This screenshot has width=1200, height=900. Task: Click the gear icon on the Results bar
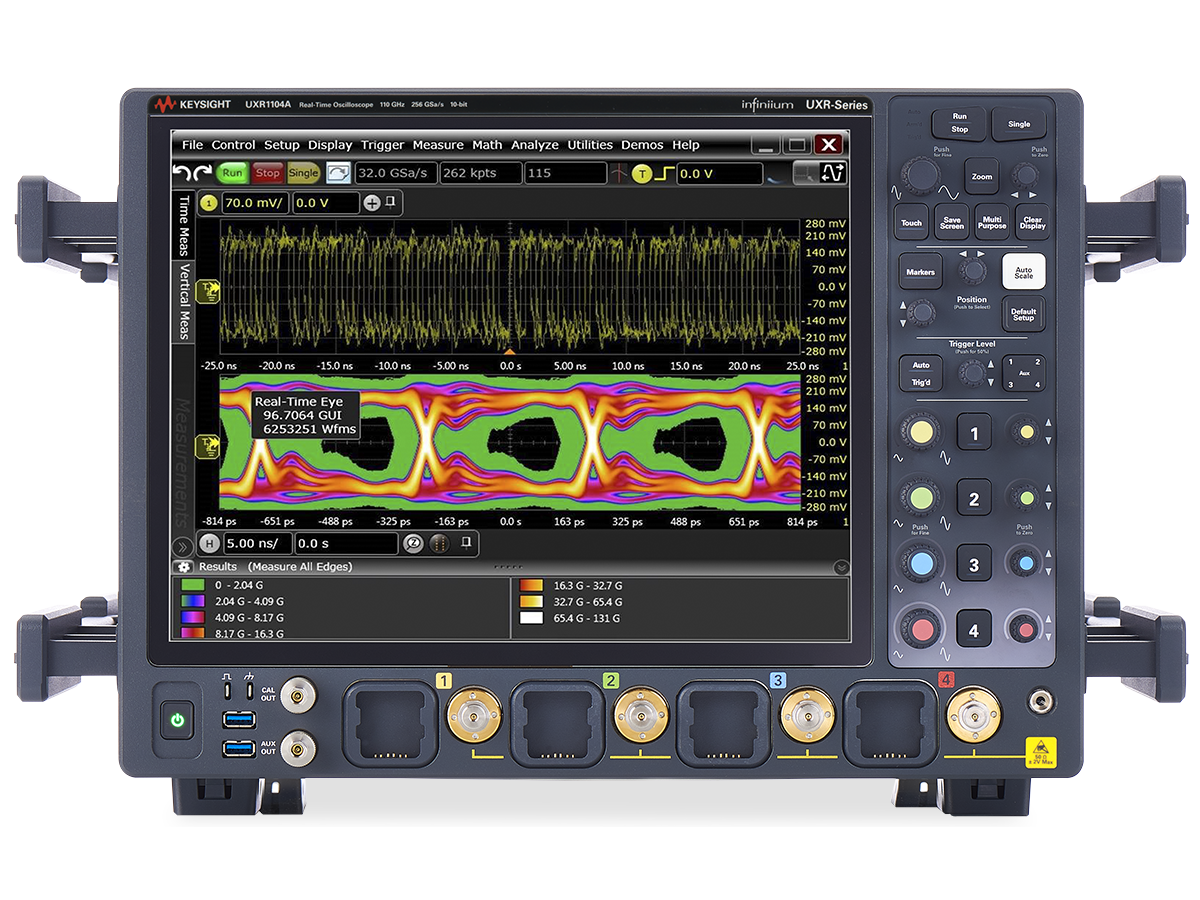pos(185,566)
